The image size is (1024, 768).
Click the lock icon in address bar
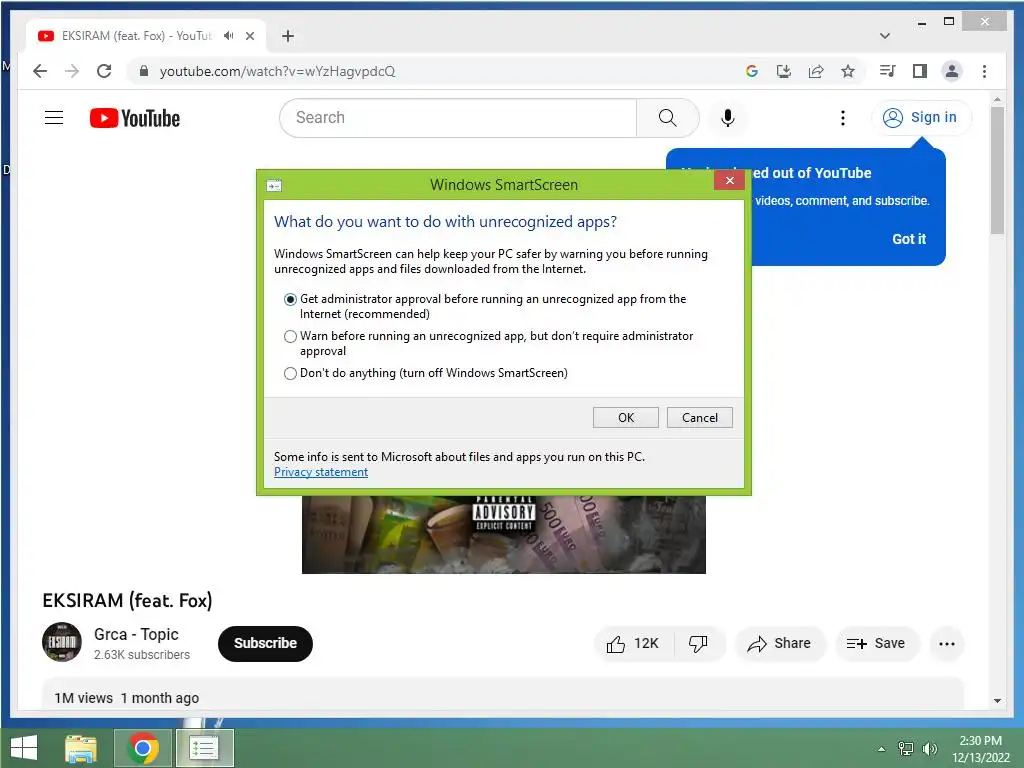(x=144, y=71)
